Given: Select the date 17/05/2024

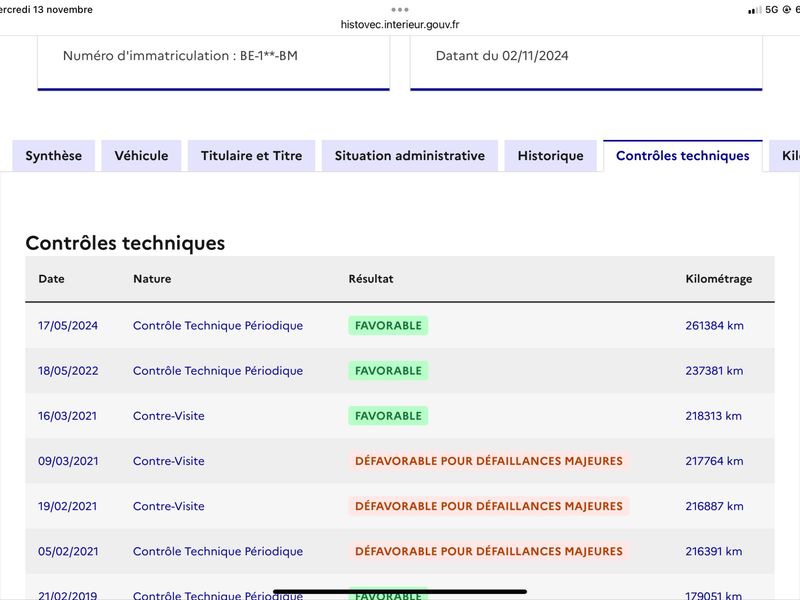Looking at the screenshot, I should [x=68, y=326].
